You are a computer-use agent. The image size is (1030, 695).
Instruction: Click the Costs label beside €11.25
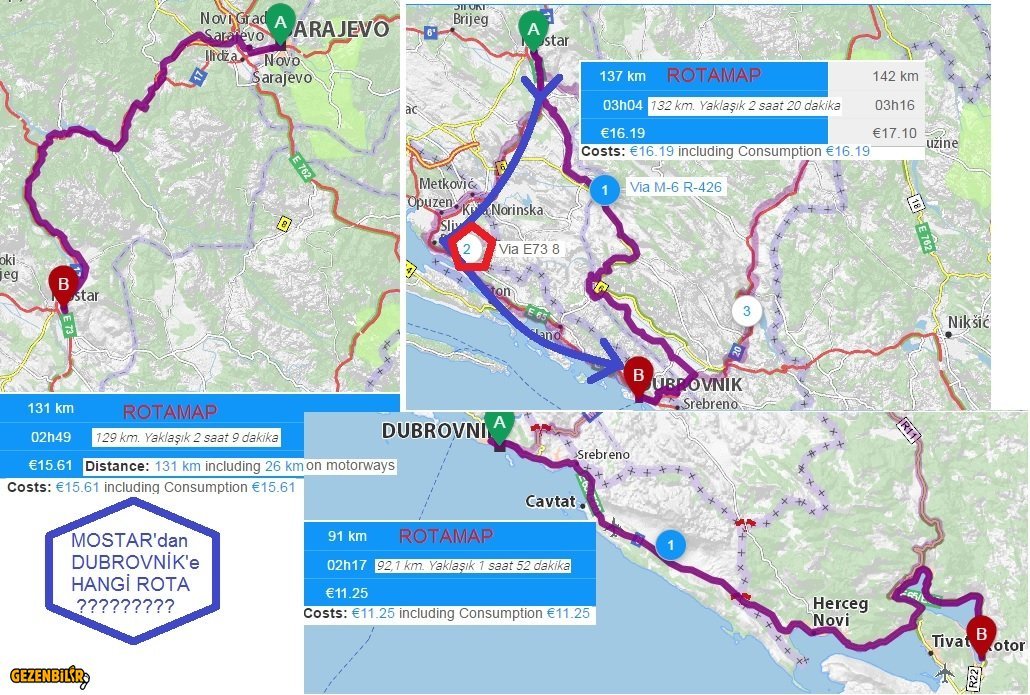coord(325,614)
